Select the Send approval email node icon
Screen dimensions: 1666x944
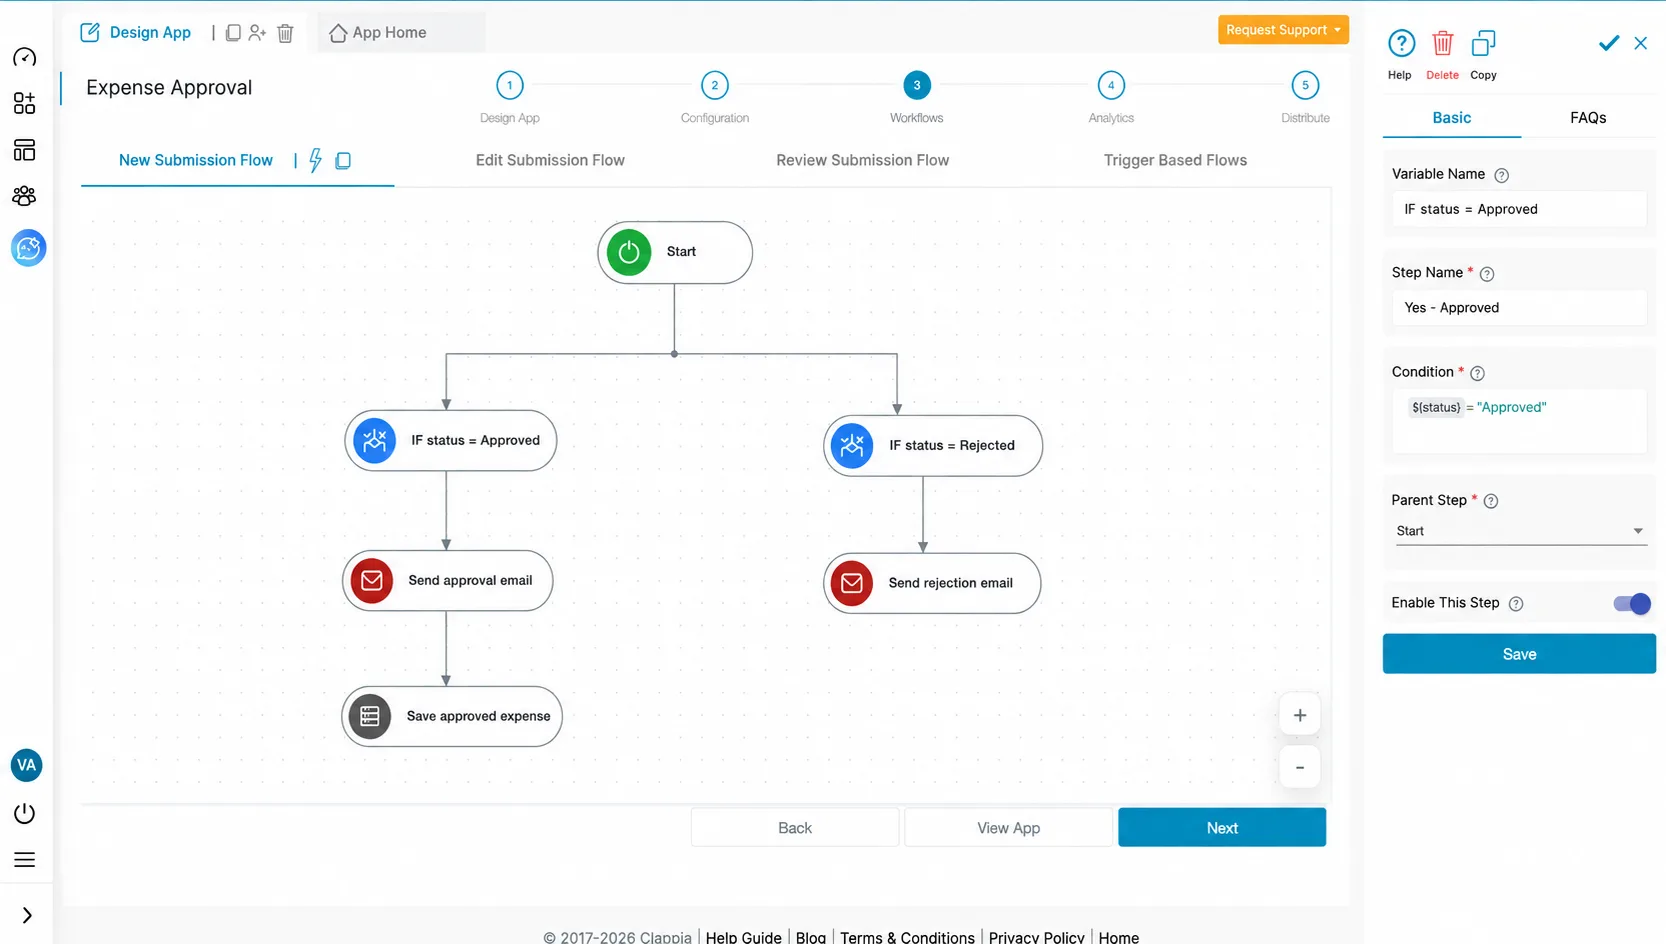click(x=372, y=580)
